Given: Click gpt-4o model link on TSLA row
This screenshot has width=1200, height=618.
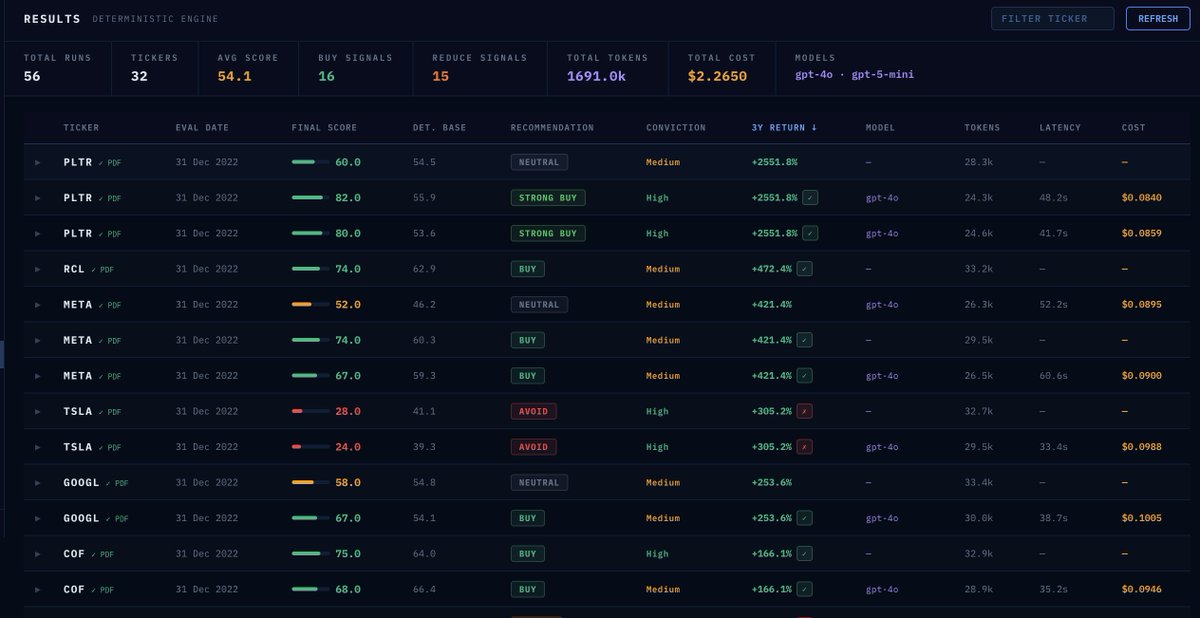Looking at the screenshot, I should click(x=882, y=447).
